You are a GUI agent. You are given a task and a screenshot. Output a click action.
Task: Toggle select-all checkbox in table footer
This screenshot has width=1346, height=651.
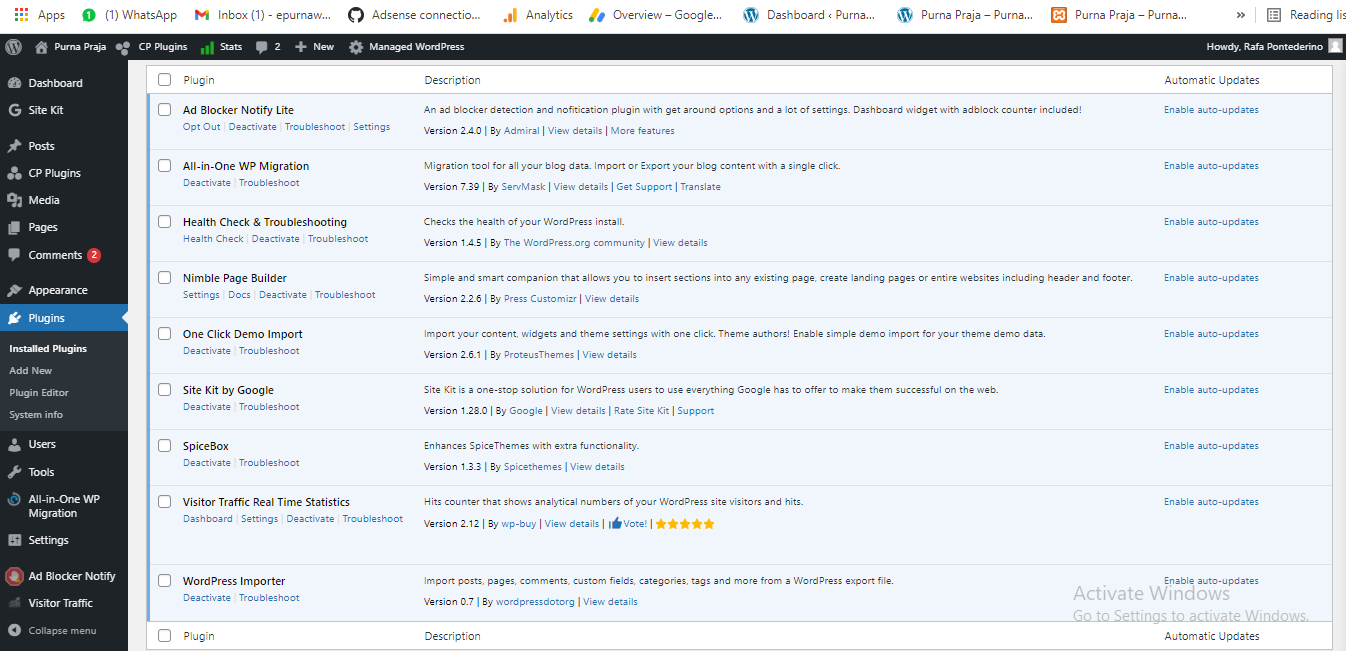165,636
